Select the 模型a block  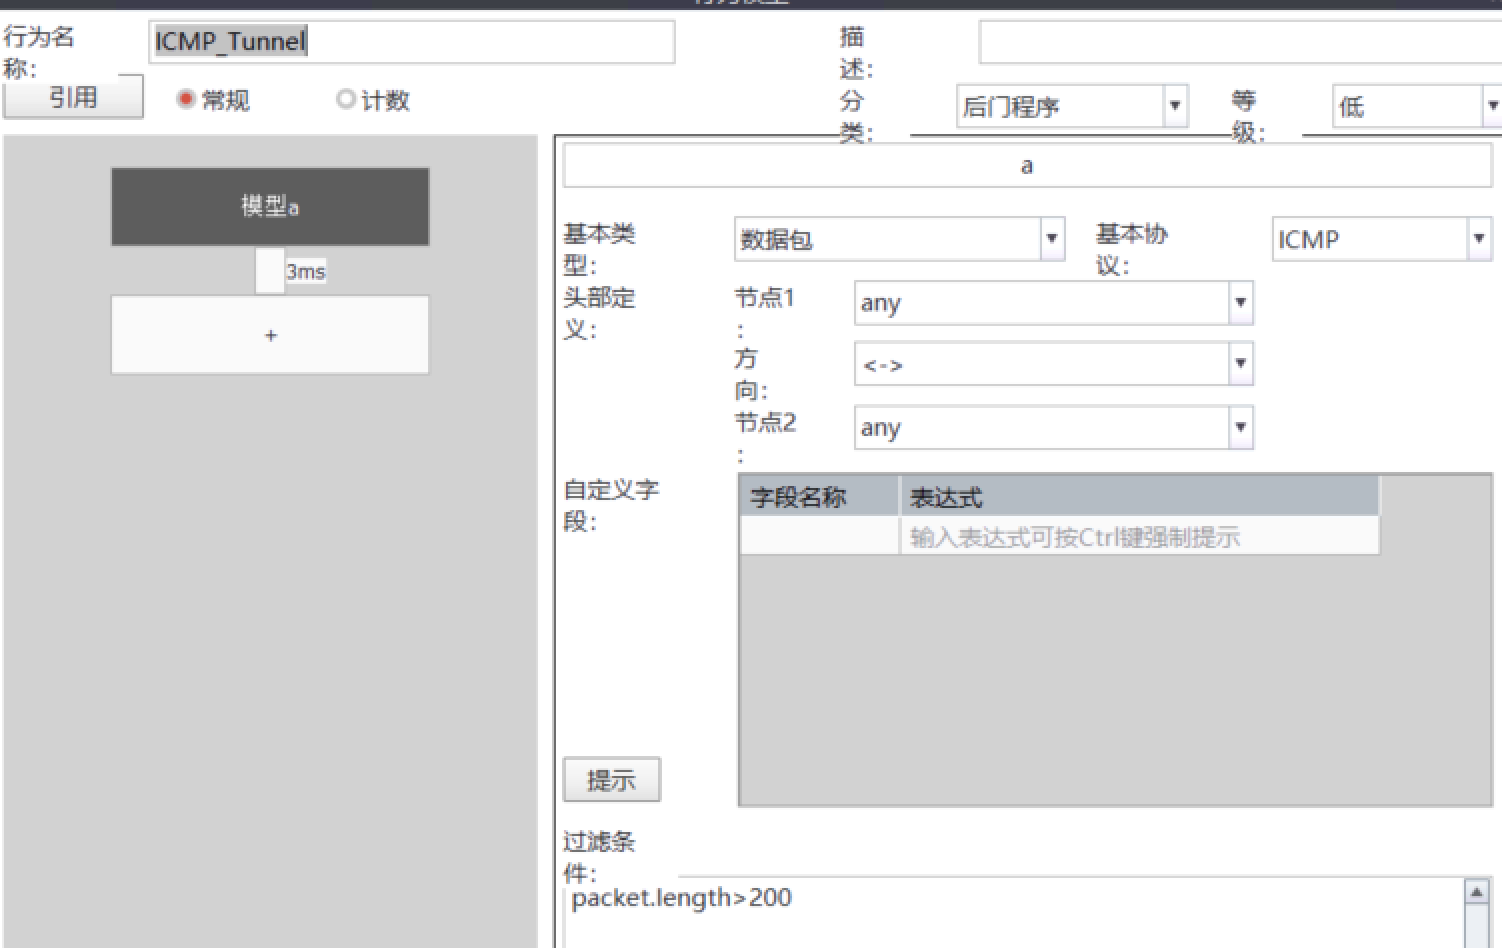(270, 206)
